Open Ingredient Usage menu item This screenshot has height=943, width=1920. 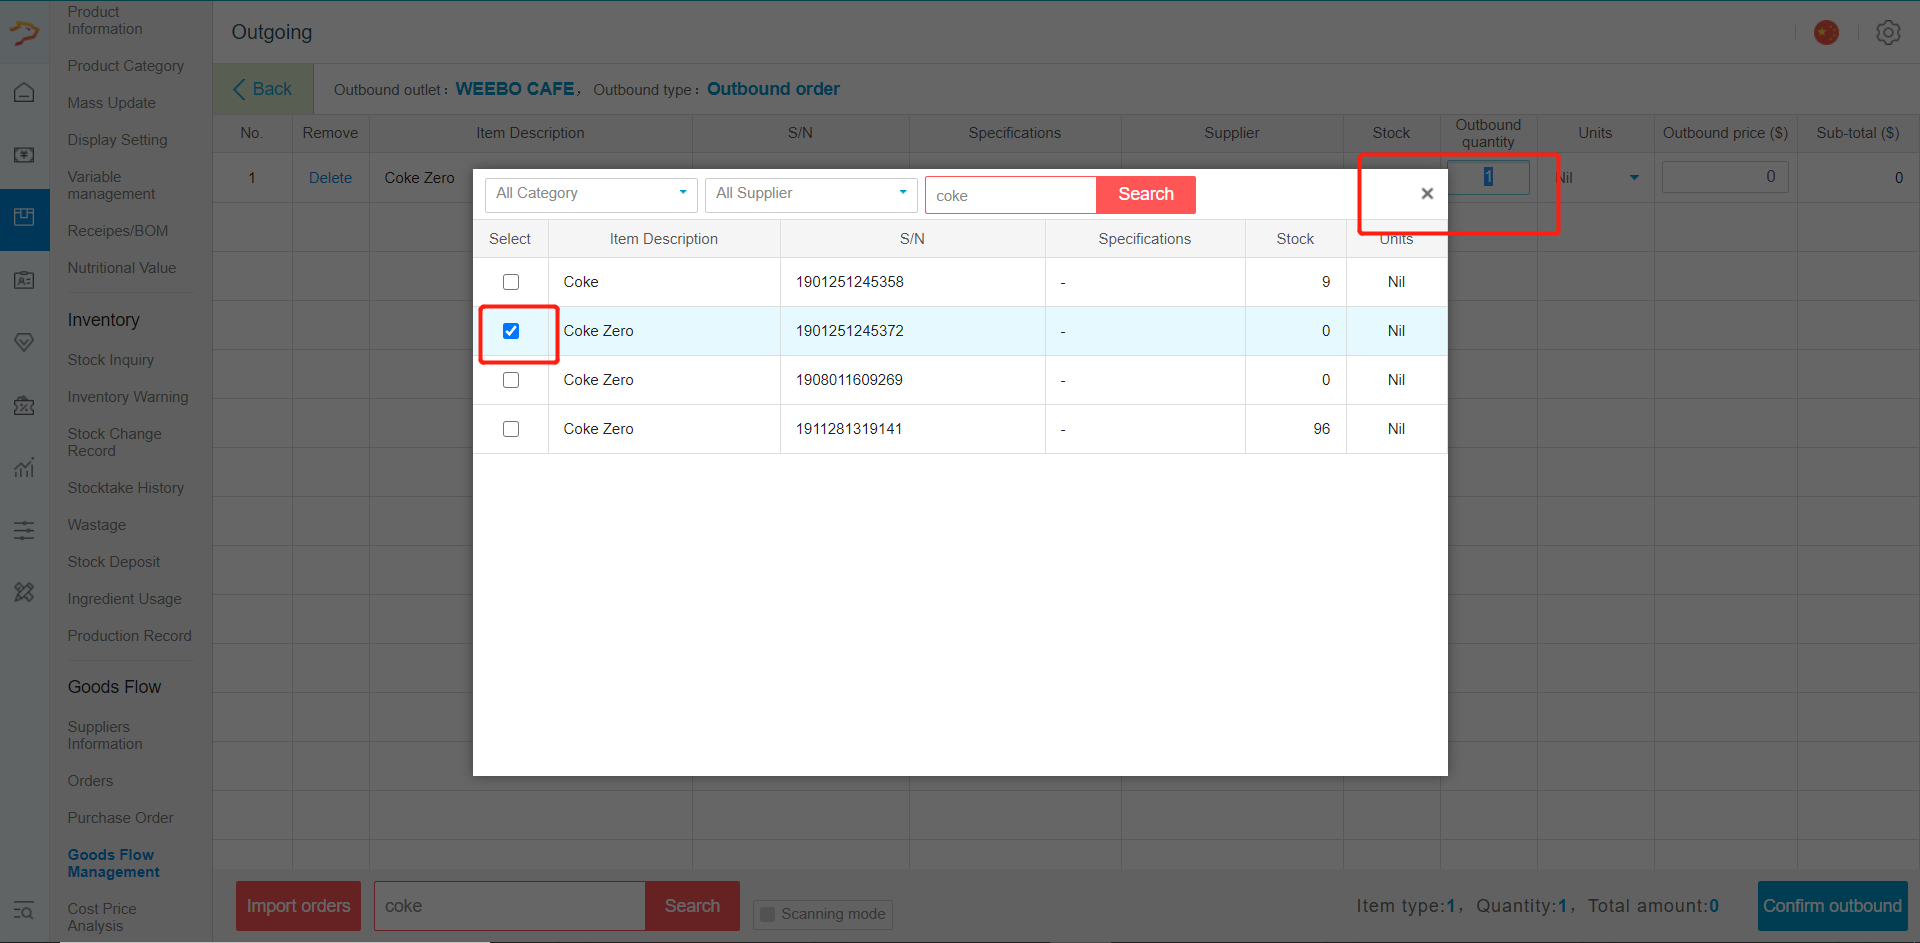(x=125, y=599)
